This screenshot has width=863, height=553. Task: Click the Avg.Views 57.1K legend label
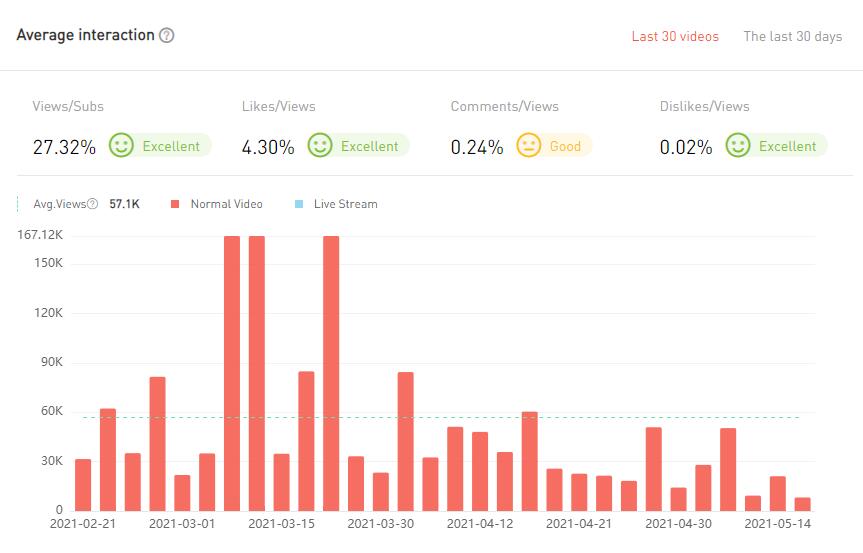click(124, 204)
